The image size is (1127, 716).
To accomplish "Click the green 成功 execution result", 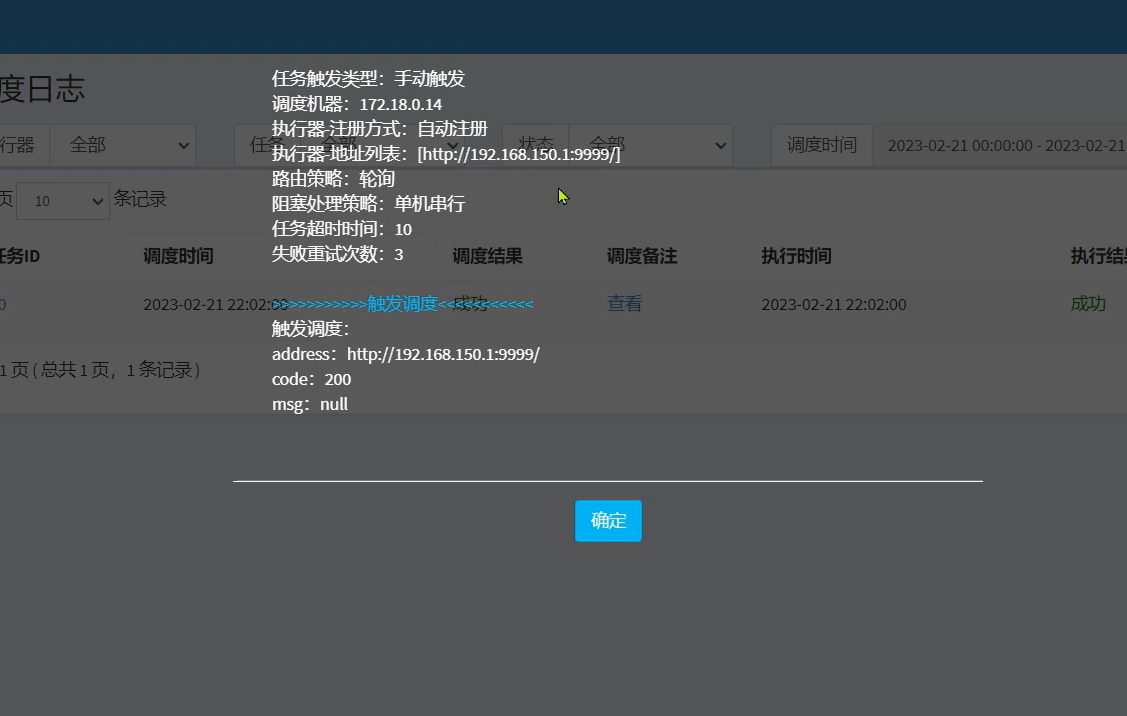I will (x=1088, y=303).
